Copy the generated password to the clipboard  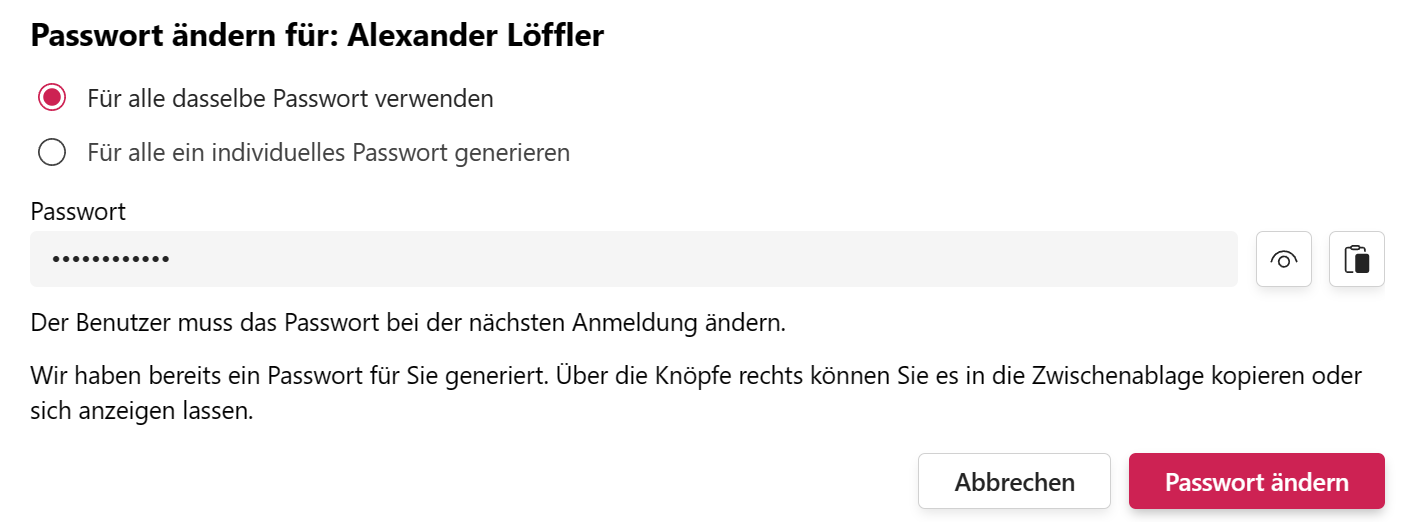pos(1357,259)
